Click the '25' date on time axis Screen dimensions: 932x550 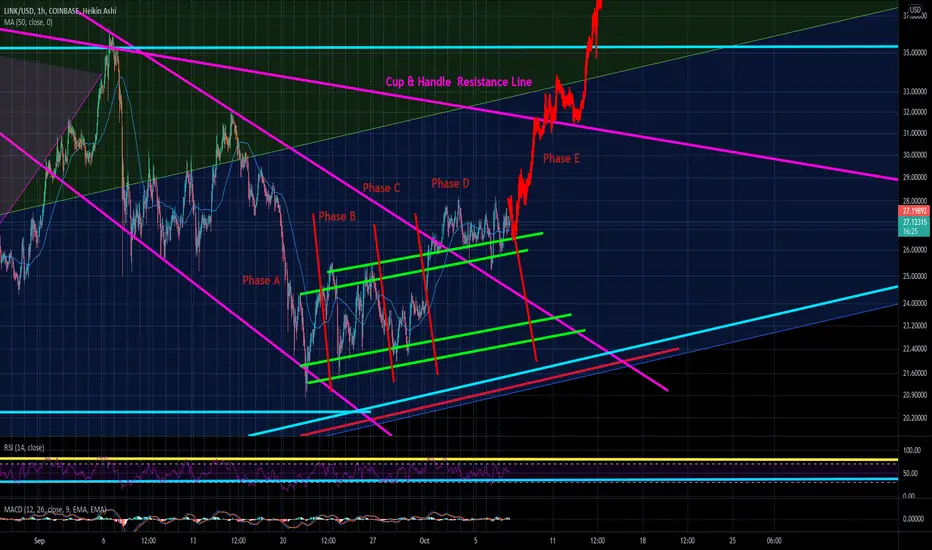732,541
